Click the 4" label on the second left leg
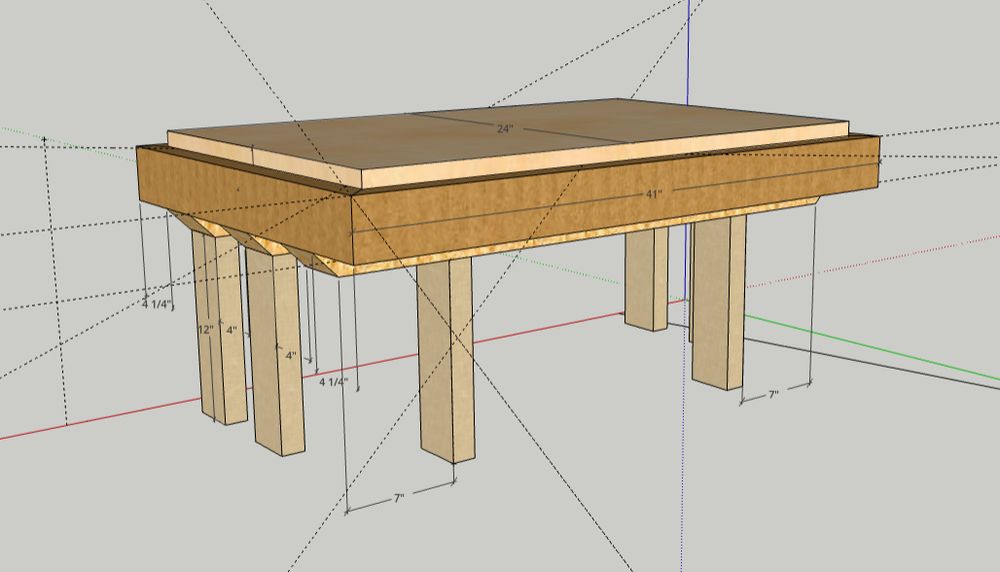The width and height of the screenshot is (1000, 572). (290, 355)
